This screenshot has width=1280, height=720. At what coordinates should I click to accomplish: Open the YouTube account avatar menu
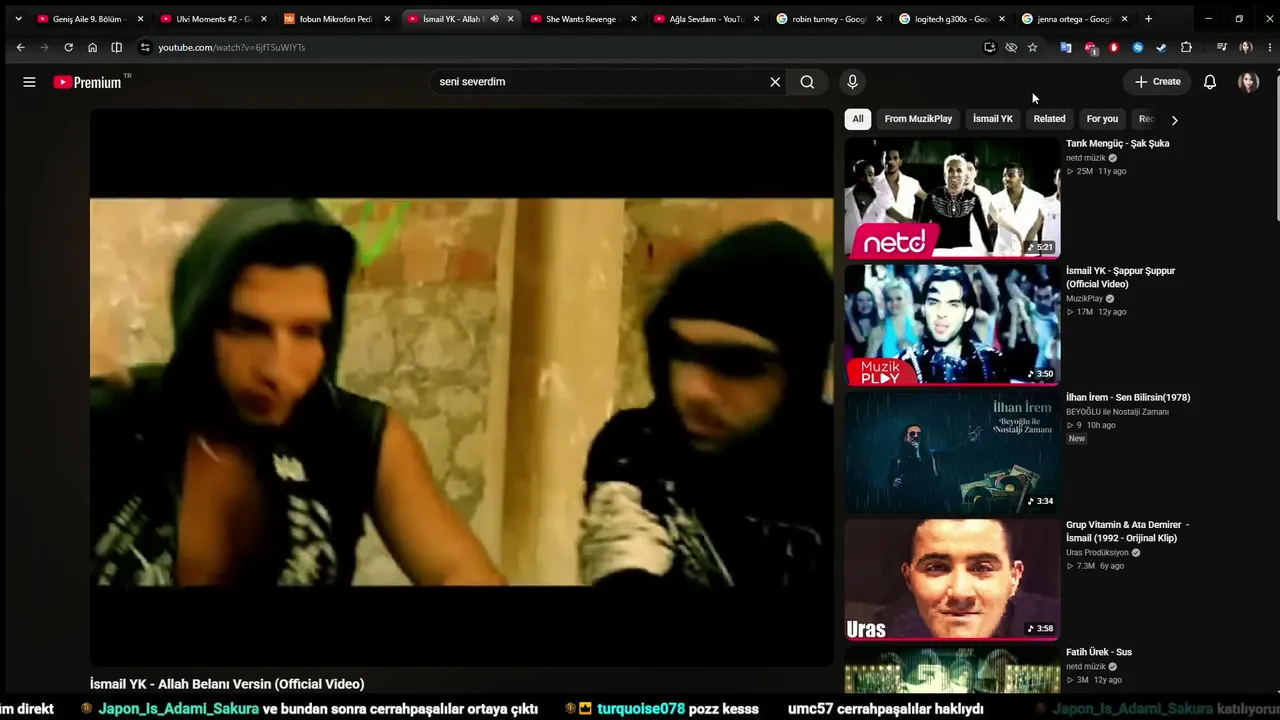1248,82
